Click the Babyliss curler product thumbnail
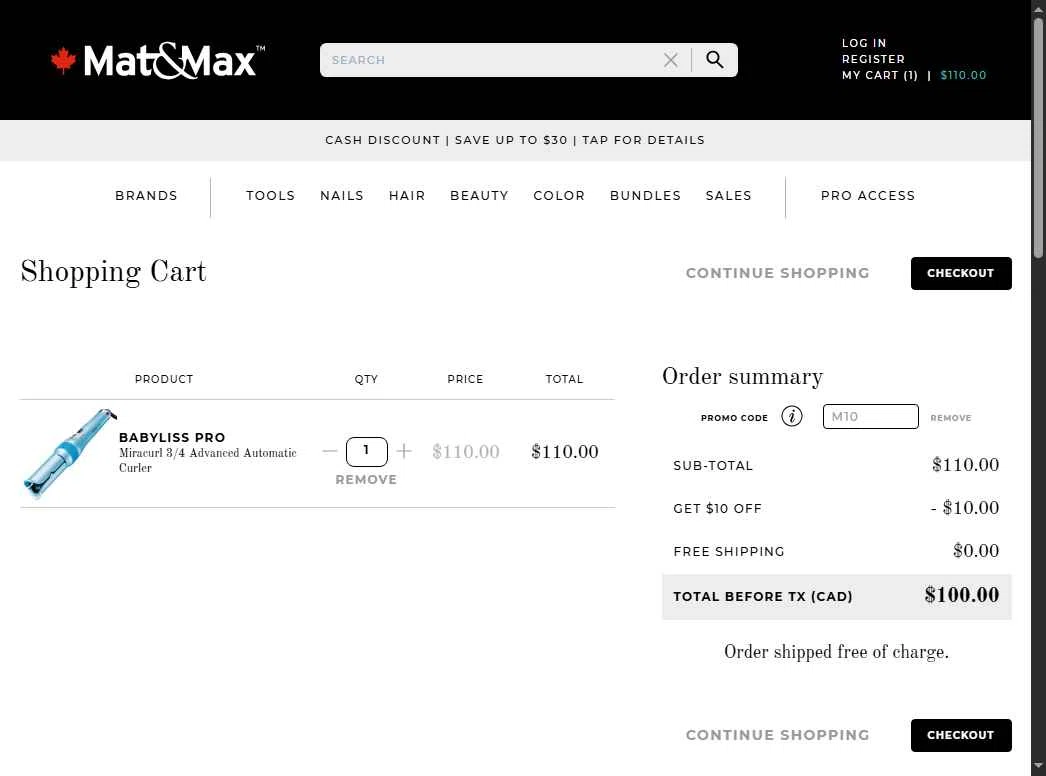1046x776 pixels. point(70,453)
